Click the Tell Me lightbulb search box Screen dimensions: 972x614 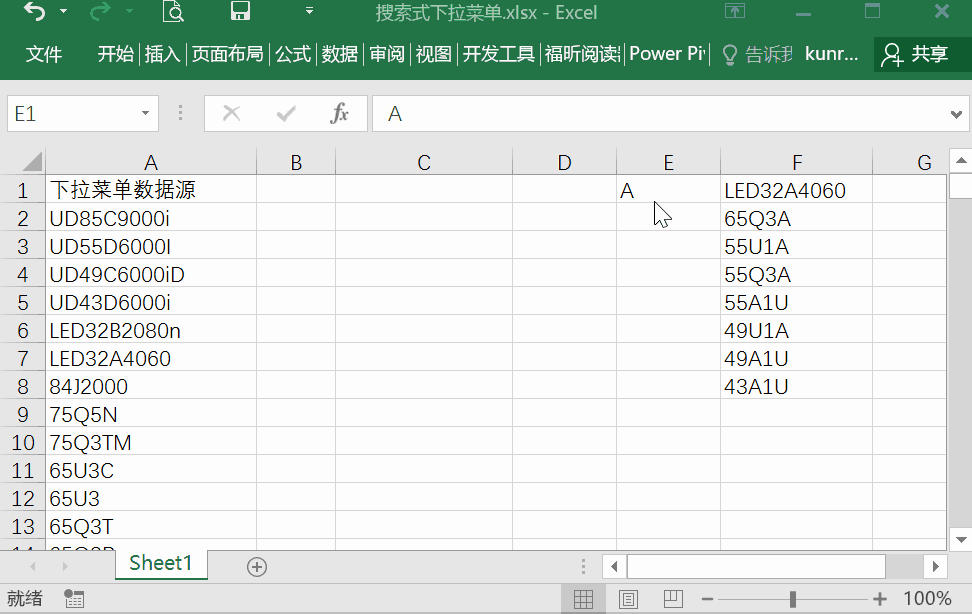click(x=758, y=55)
